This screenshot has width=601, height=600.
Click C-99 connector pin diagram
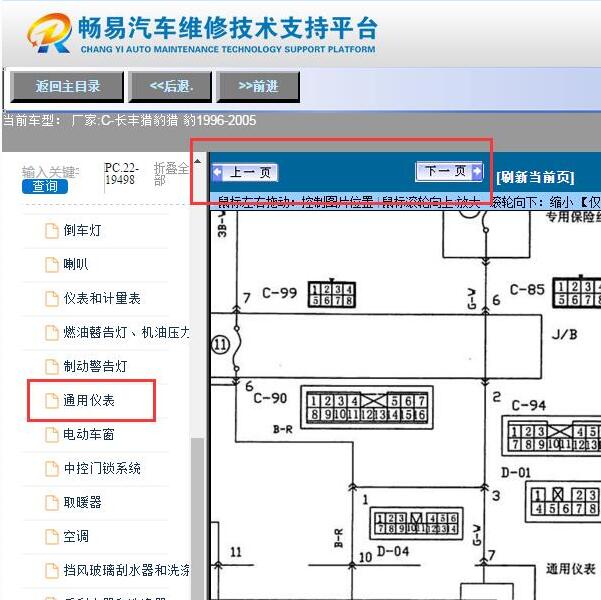pyautogui.click(x=332, y=294)
